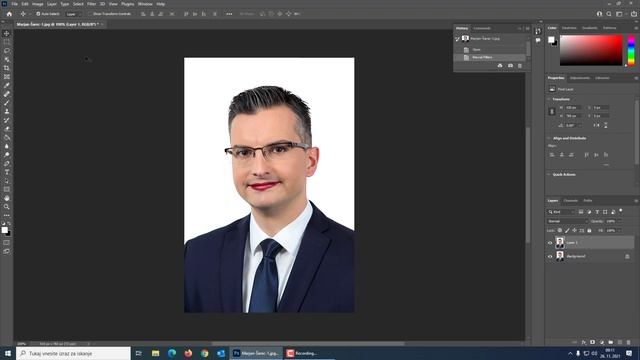Open the Fill percentage dropdown

point(619,231)
